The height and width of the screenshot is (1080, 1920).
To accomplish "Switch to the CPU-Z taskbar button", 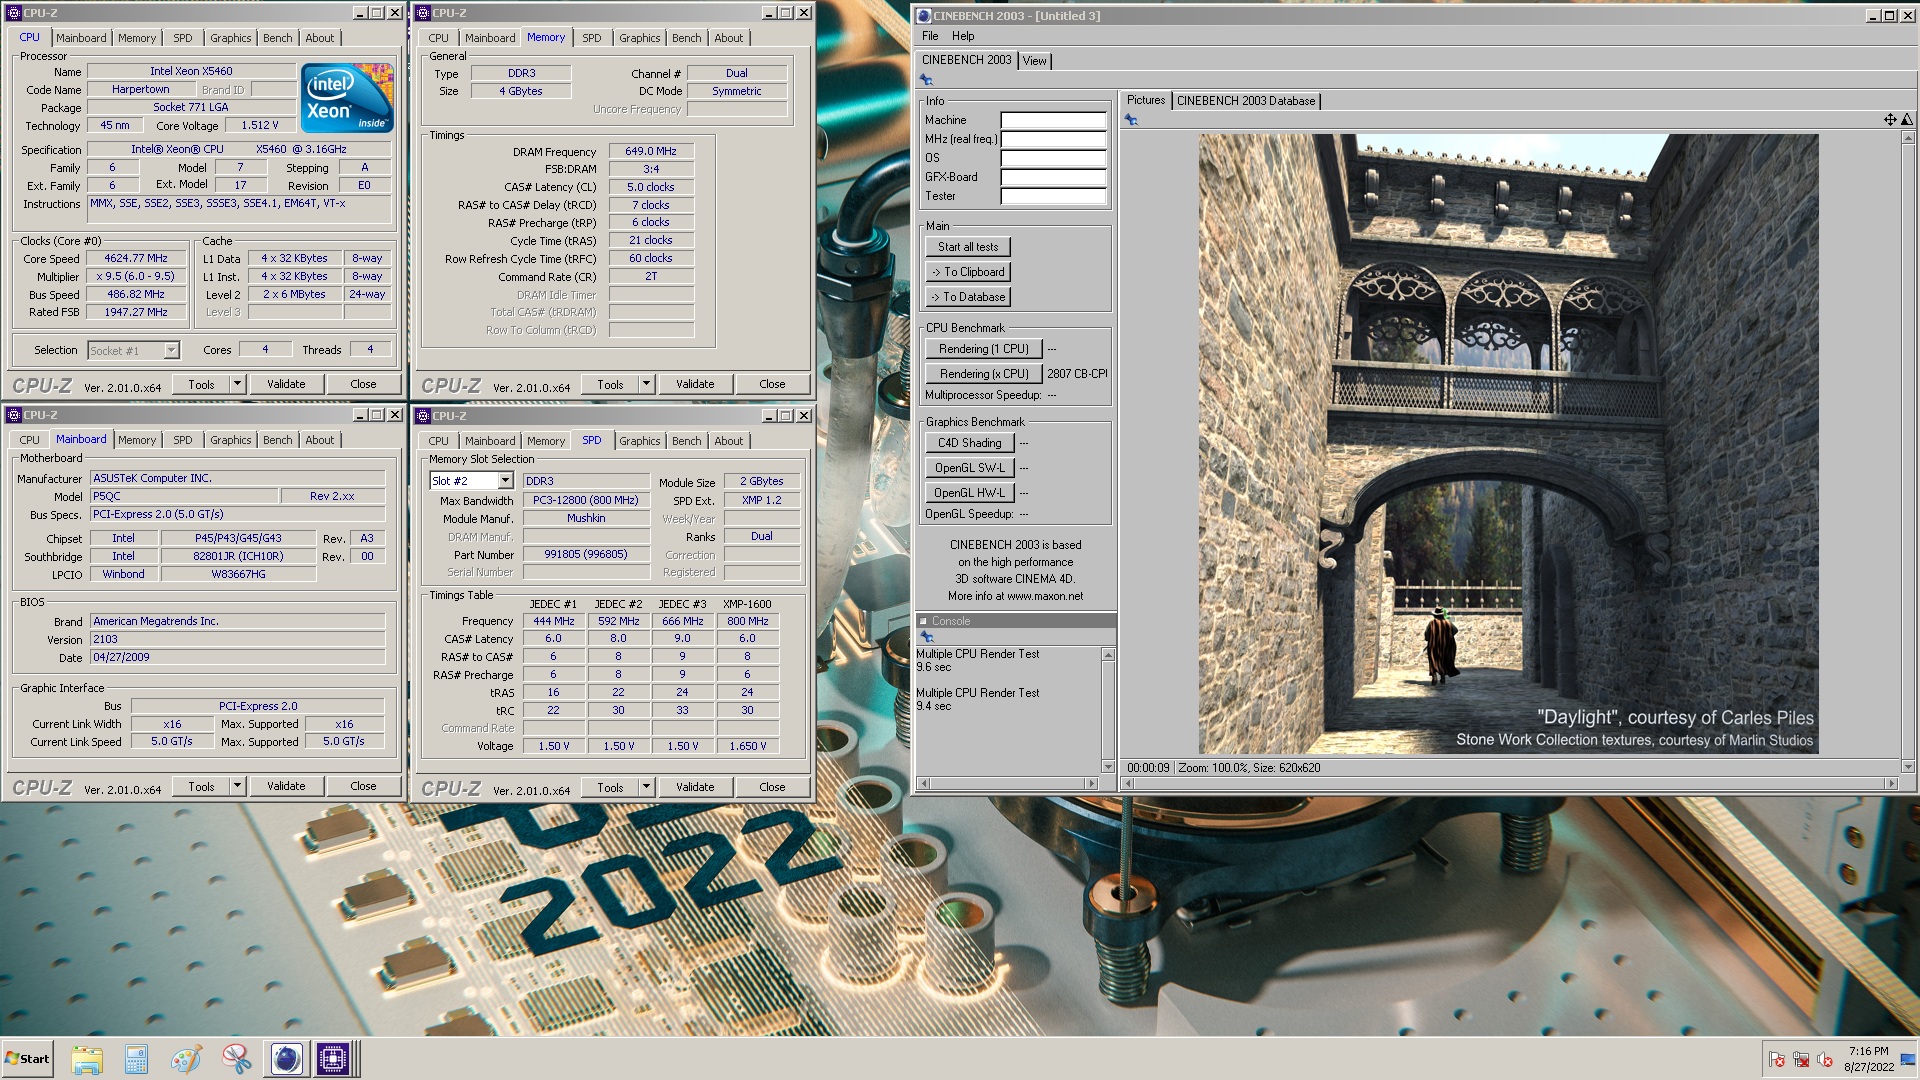I will 333,1059.
